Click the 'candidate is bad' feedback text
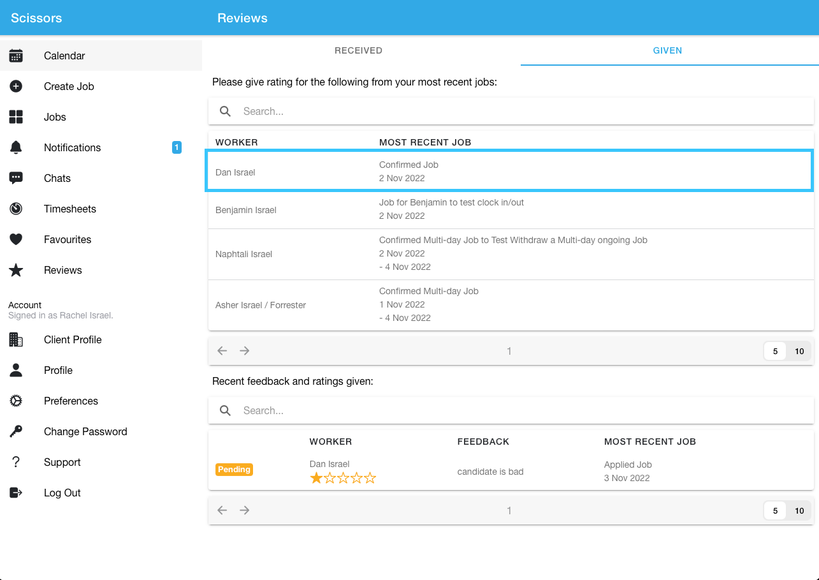Viewport: 819px width, 580px height. [490, 471]
